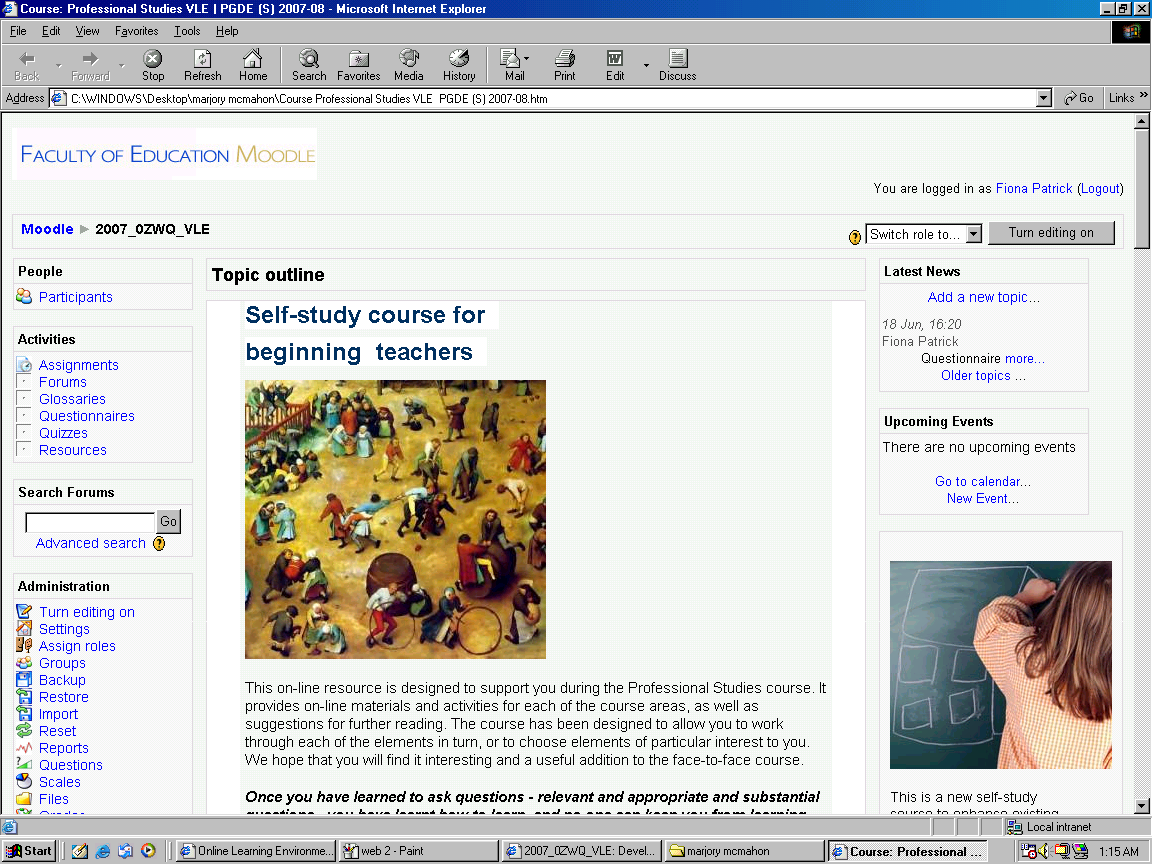Click the Assign roles icon
Viewport: 1152px width, 864px height.
pos(24,645)
